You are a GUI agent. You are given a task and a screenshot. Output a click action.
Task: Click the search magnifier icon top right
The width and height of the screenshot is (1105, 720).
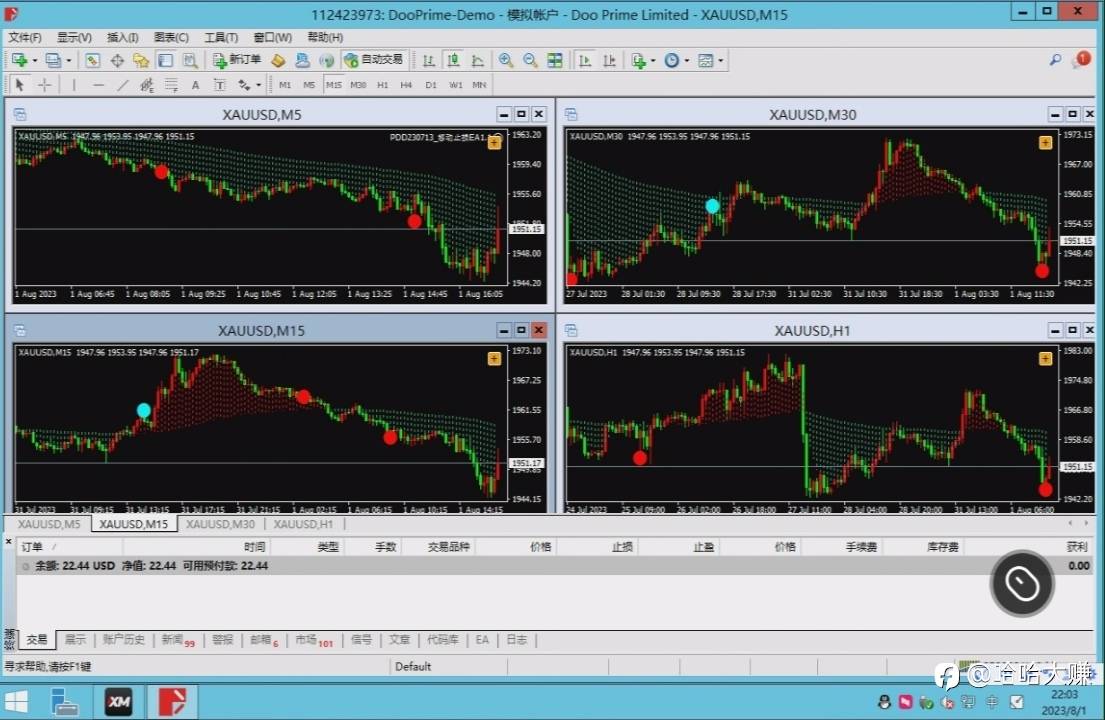point(1055,61)
